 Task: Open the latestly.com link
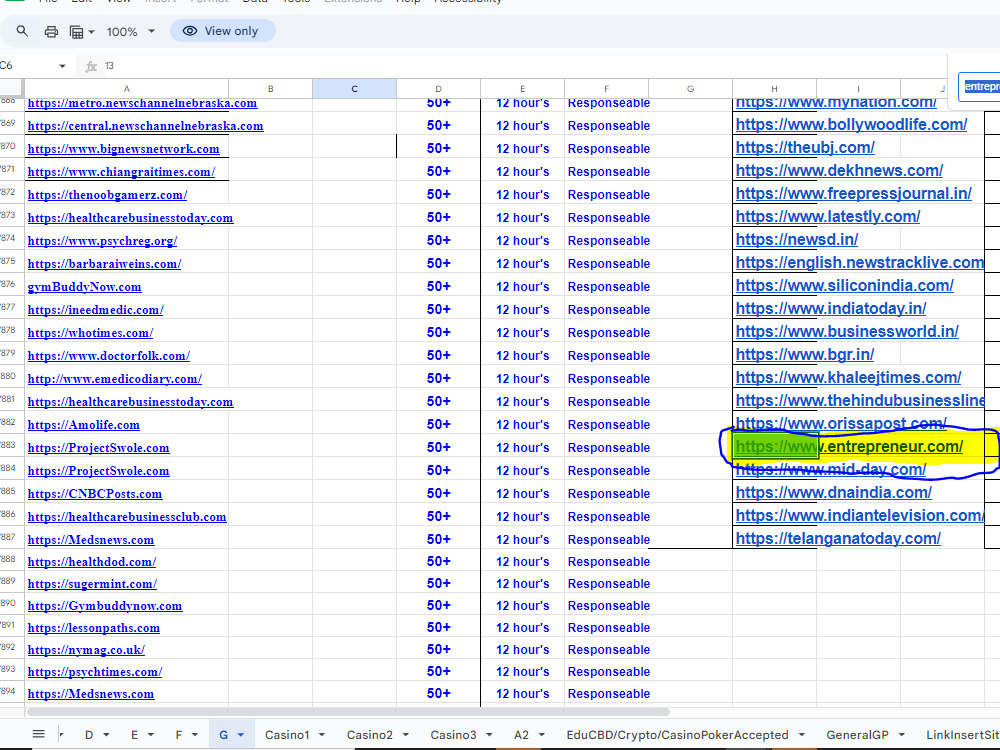(x=828, y=216)
